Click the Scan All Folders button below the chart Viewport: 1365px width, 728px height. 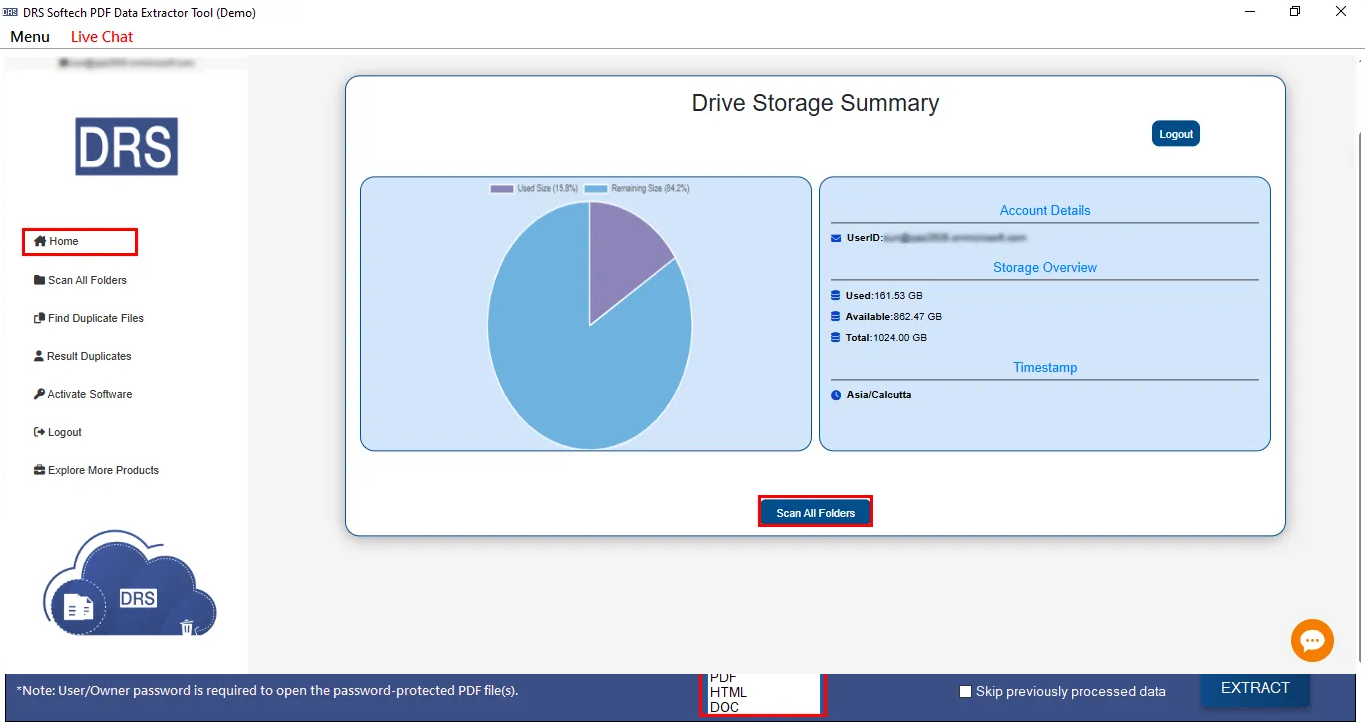[x=816, y=512]
